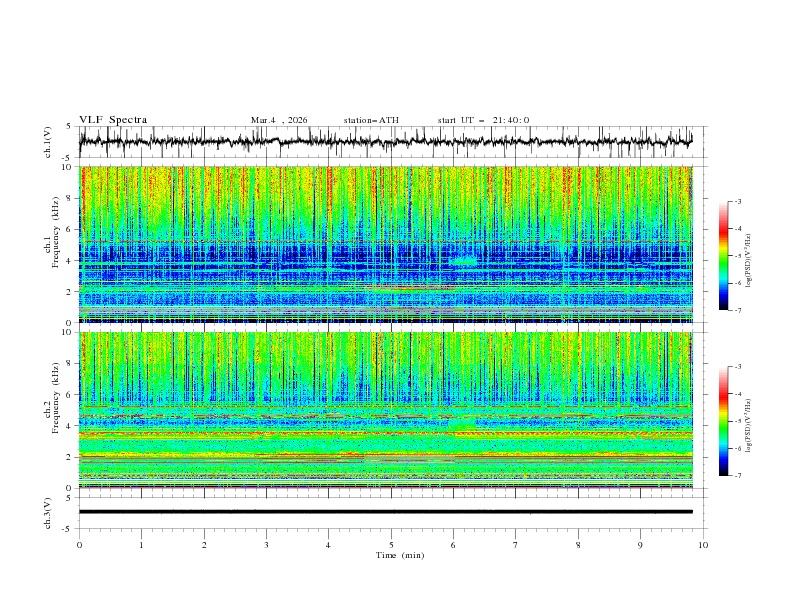The width and height of the screenshot is (792, 612).
Task: Select the 8 tick on the Time axis
Action: pyautogui.click(x=578, y=545)
